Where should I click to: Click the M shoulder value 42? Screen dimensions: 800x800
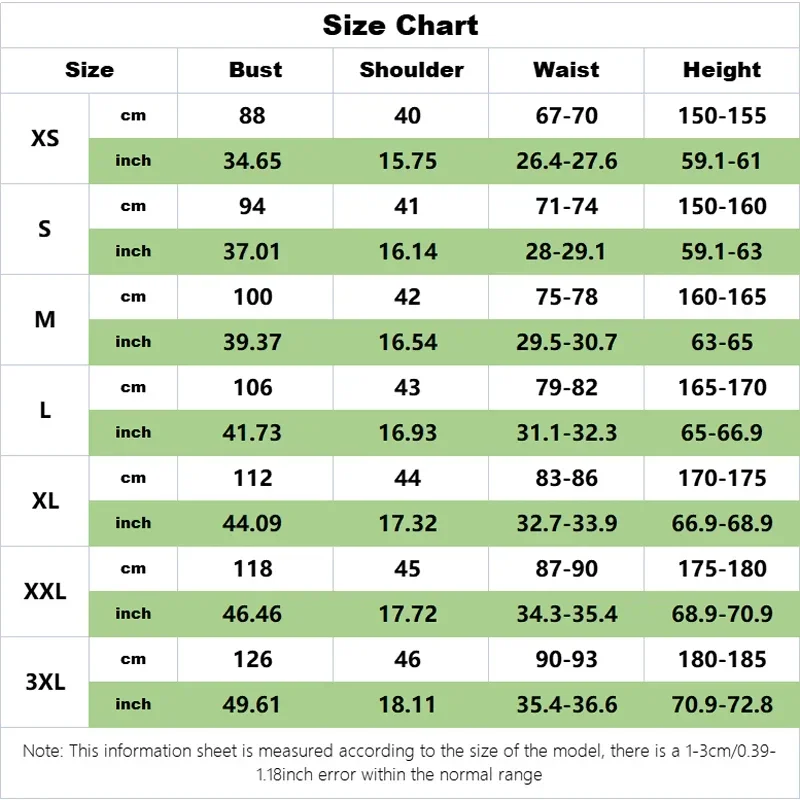pyautogui.click(x=407, y=297)
